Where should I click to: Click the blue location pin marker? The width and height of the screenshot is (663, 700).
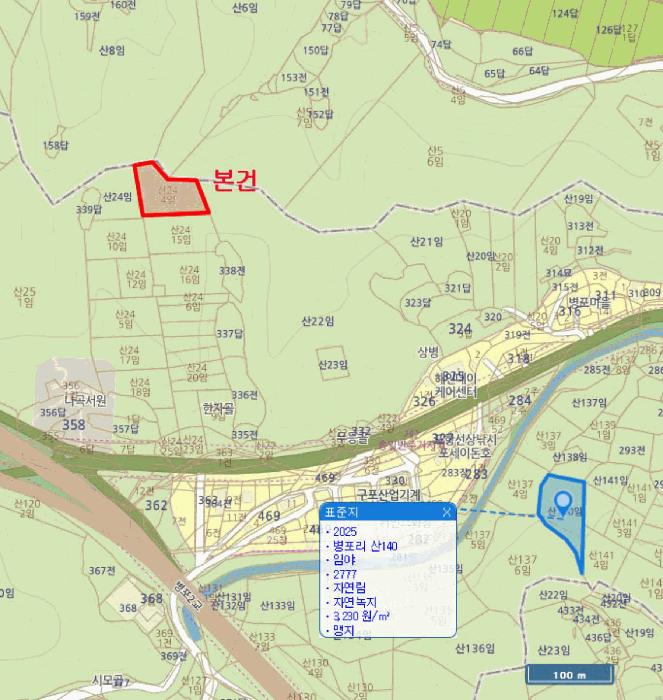tap(562, 500)
